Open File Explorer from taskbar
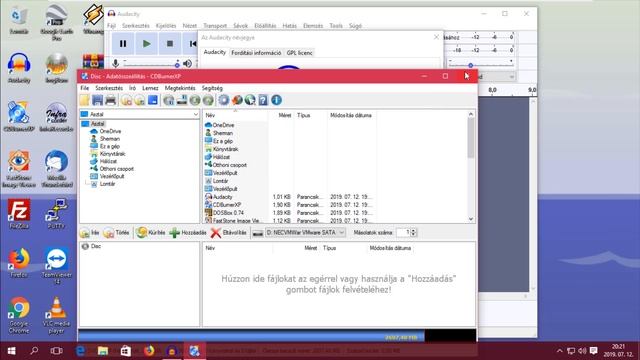This screenshot has width=640, height=360. coord(103,351)
